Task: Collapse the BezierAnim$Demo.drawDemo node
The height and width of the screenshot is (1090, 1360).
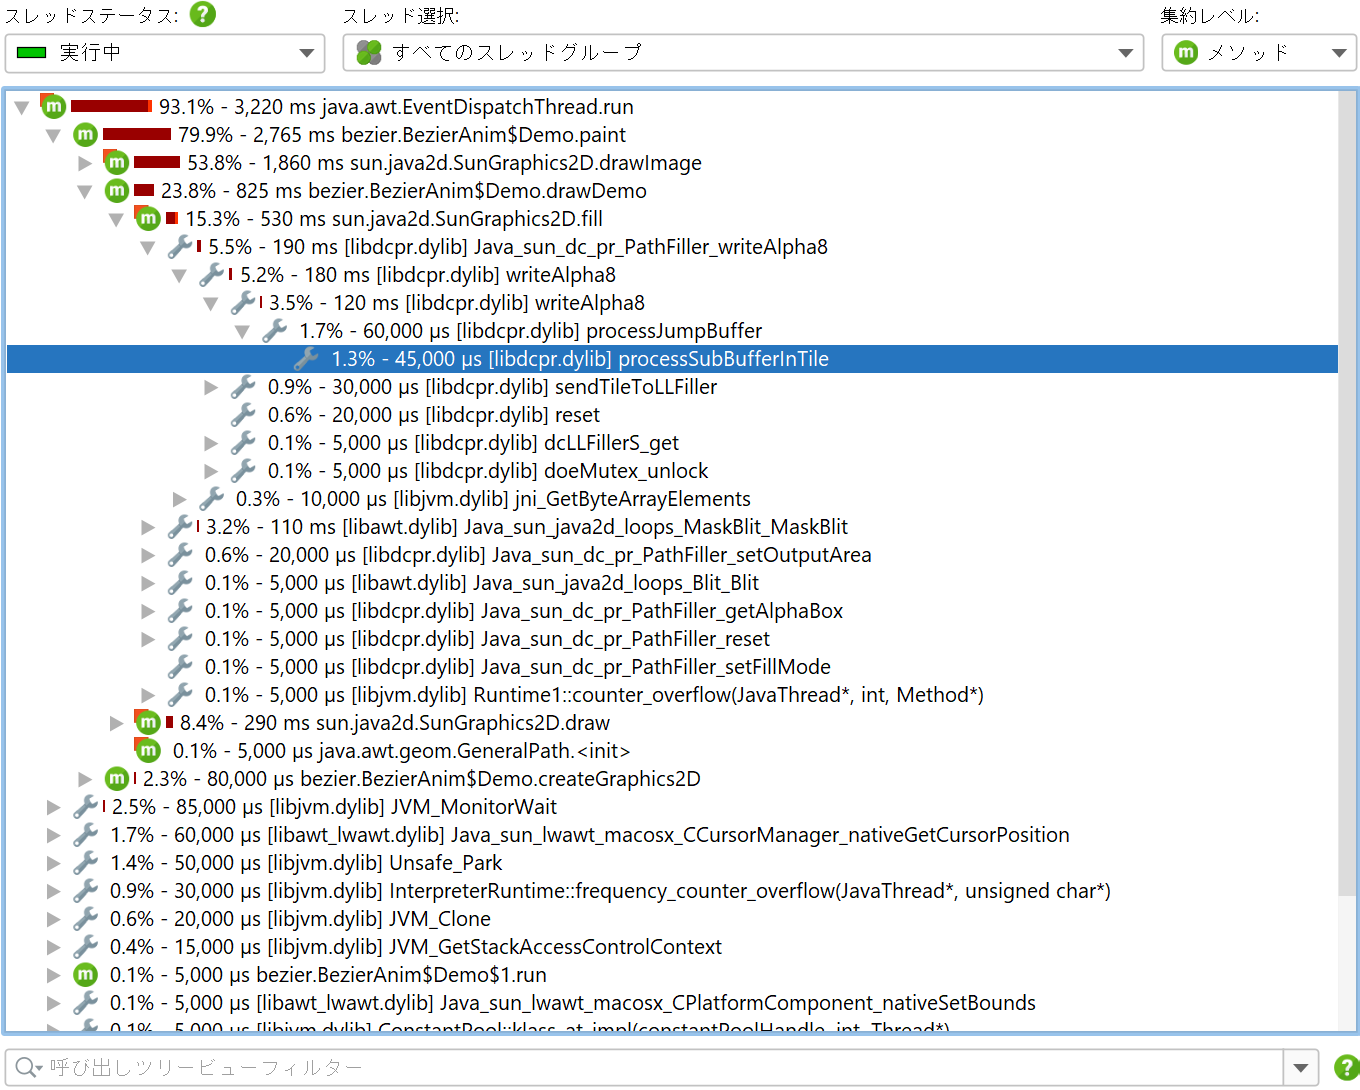Action: click(85, 191)
